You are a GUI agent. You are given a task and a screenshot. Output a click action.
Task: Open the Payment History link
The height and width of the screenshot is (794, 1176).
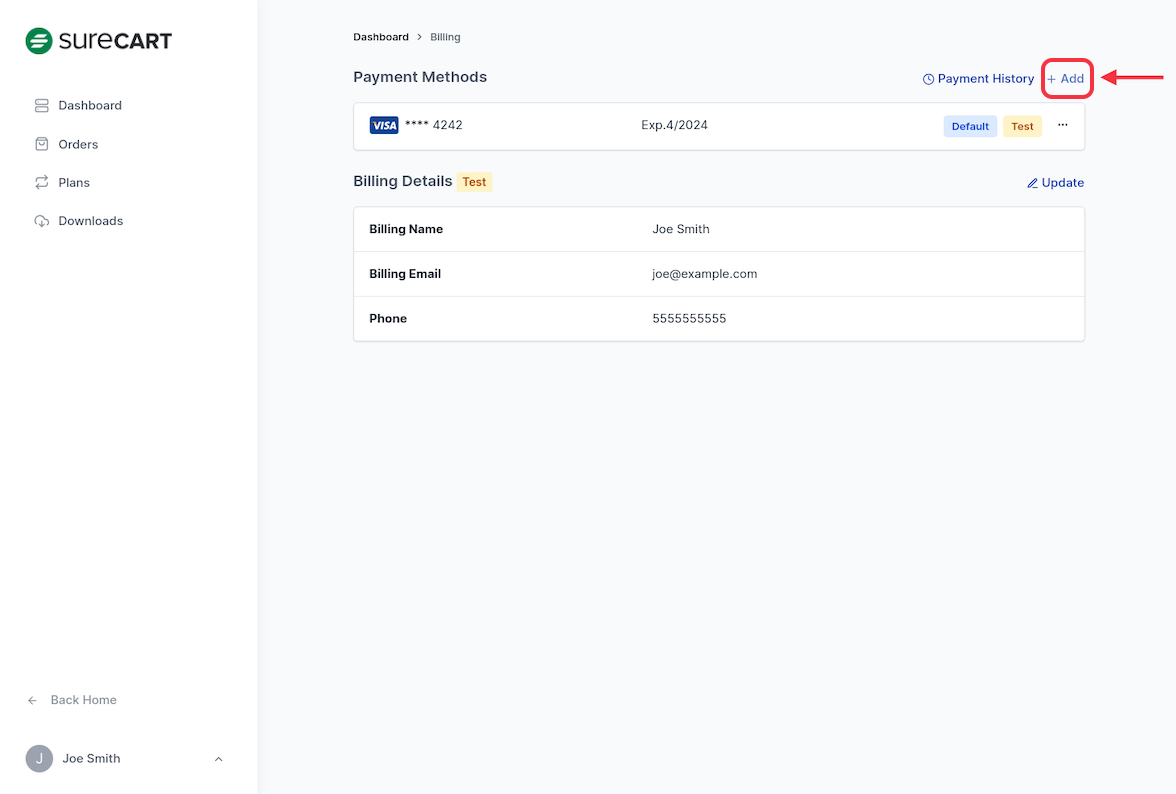985,79
